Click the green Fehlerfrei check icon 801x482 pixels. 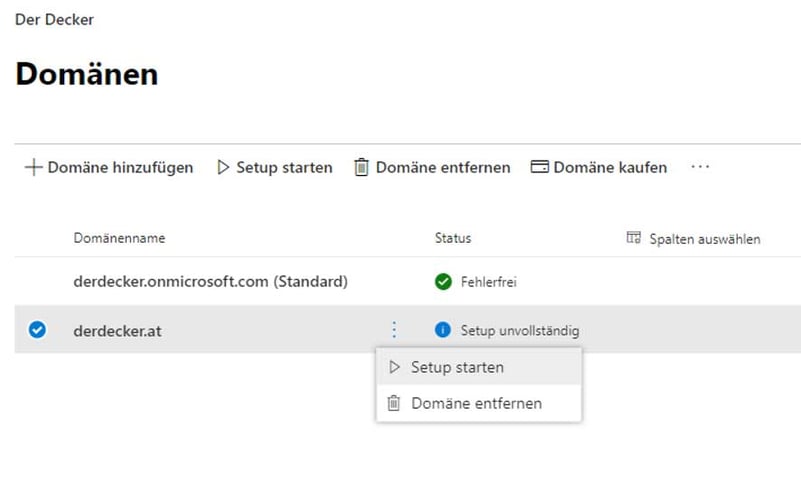[x=443, y=281]
